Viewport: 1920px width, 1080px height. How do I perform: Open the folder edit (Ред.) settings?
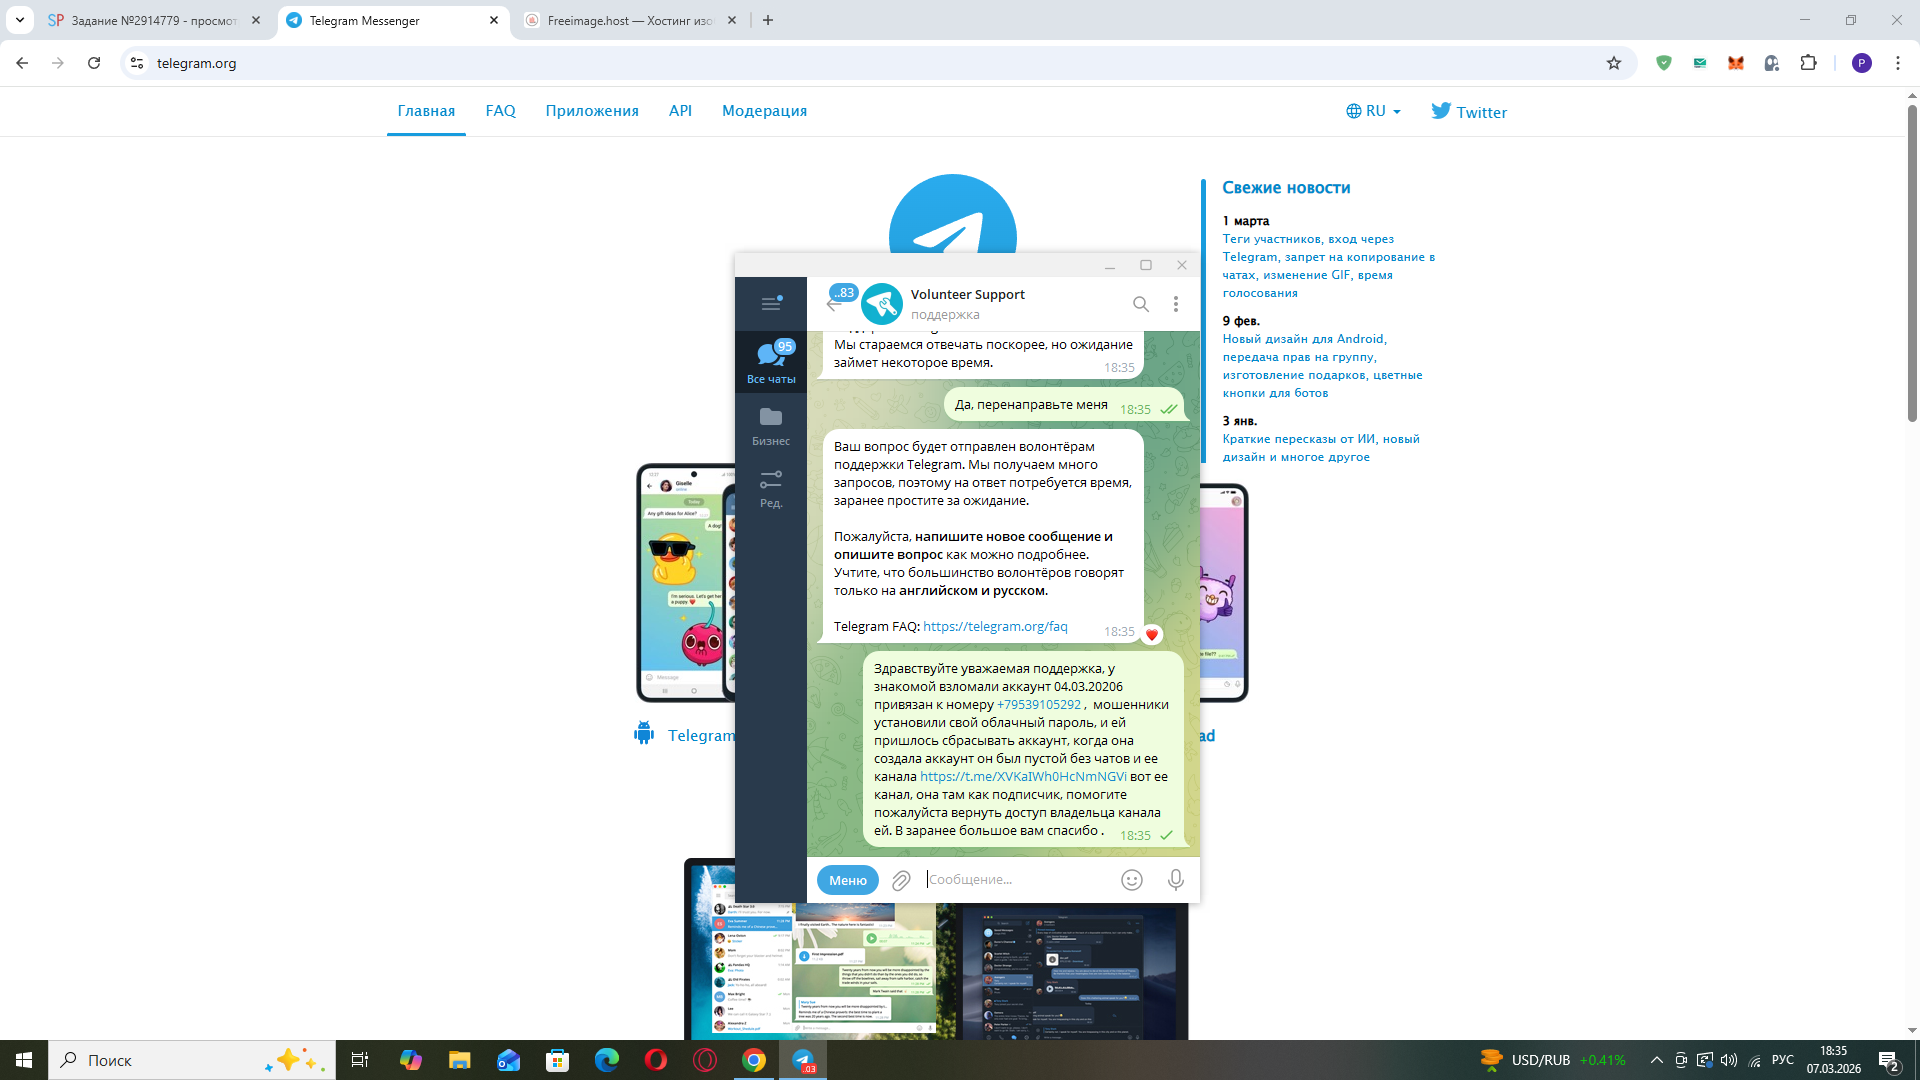tap(771, 489)
